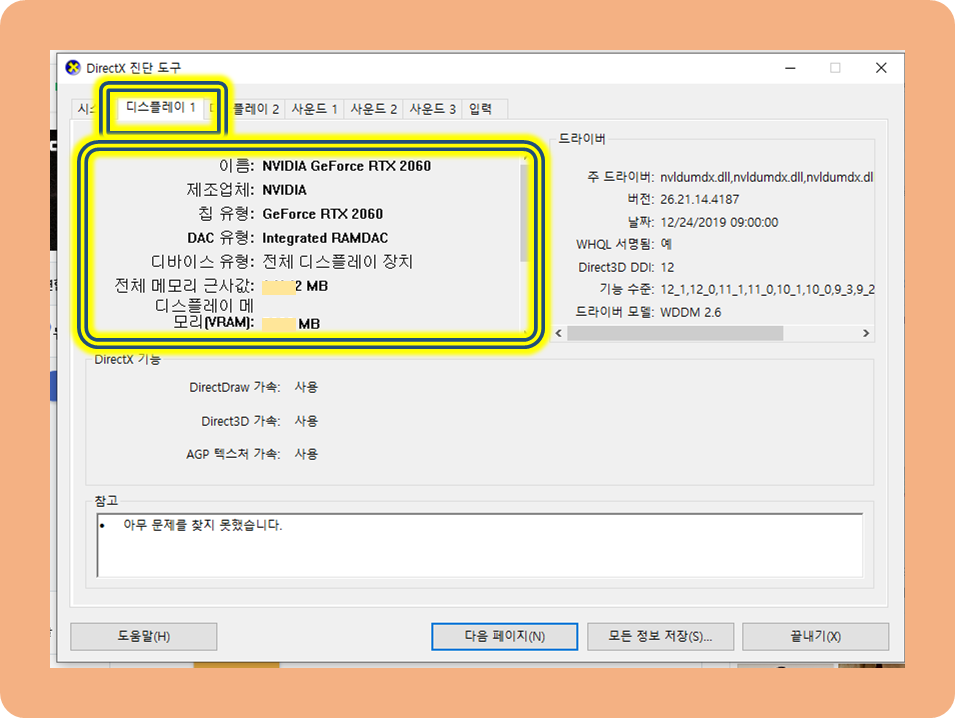955x718 pixels.
Task: Go to the 사운드 3 tab
Action: point(432,109)
